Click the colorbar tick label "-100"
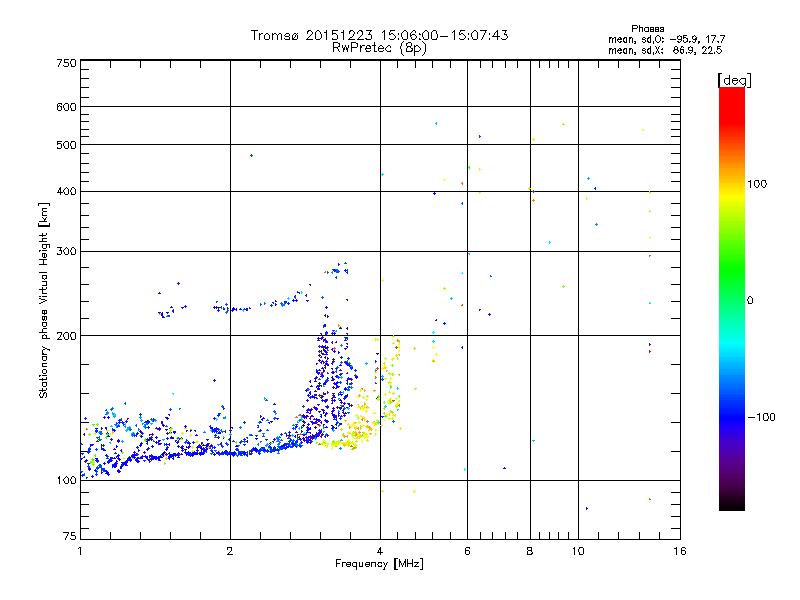Viewport: 800px width, 600px height. point(761,417)
